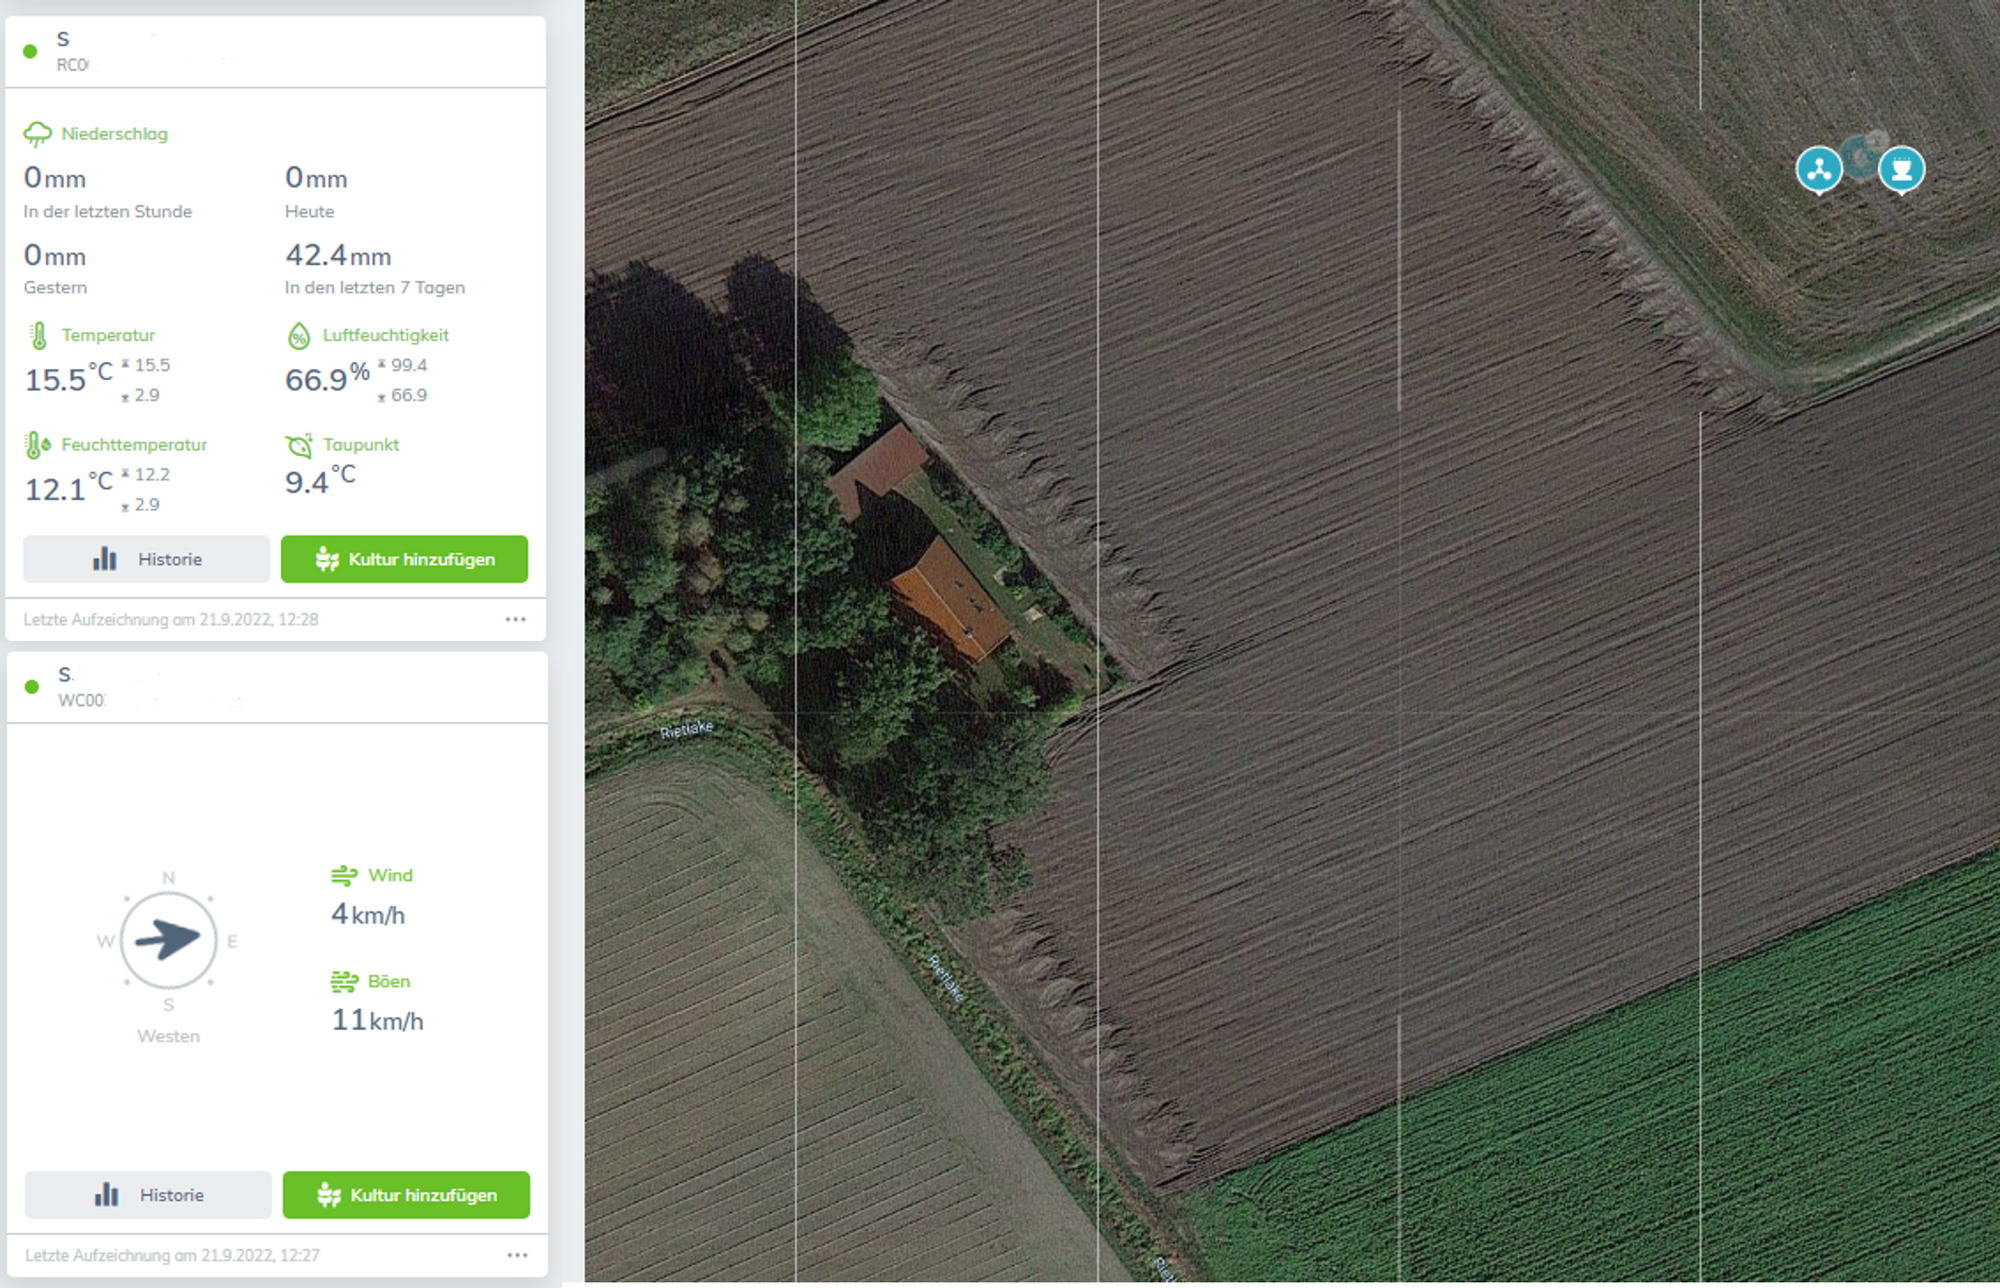The width and height of the screenshot is (2000, 1288).
Task: Open Historie for the wind station
Action: [x=148, y=1195]
